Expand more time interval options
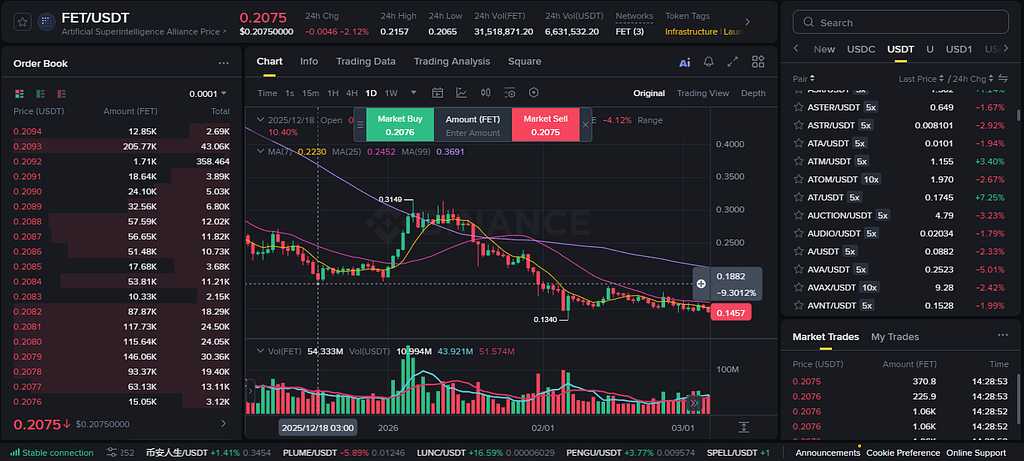The height and width of the screenshot is (461, 1024). pyautogui.click(x=413, y=93)
